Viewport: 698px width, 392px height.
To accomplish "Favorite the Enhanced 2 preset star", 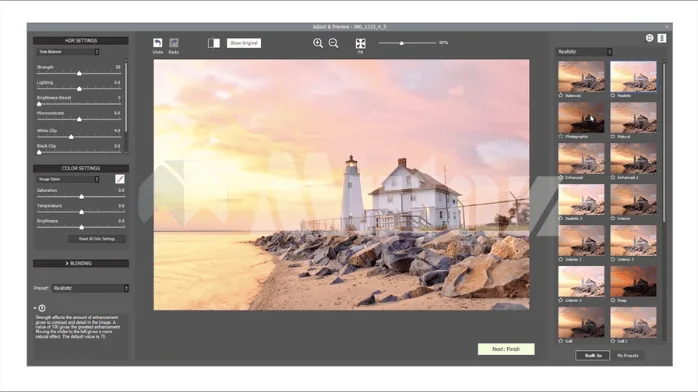I will coord(613,178).
